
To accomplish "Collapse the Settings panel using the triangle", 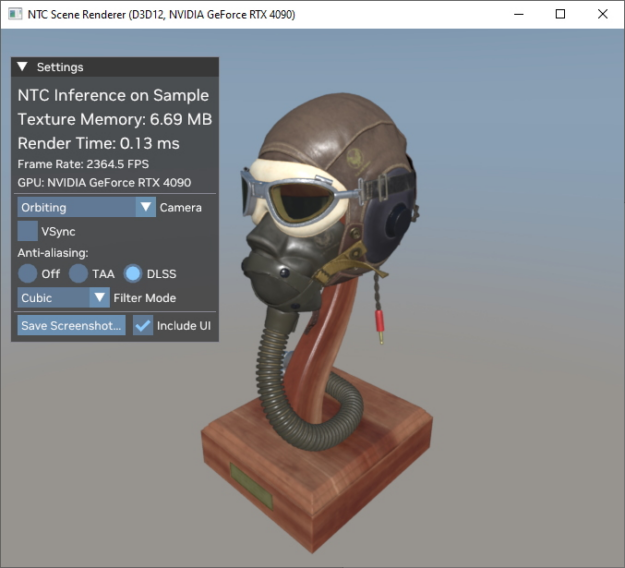I will pos(23,67).
